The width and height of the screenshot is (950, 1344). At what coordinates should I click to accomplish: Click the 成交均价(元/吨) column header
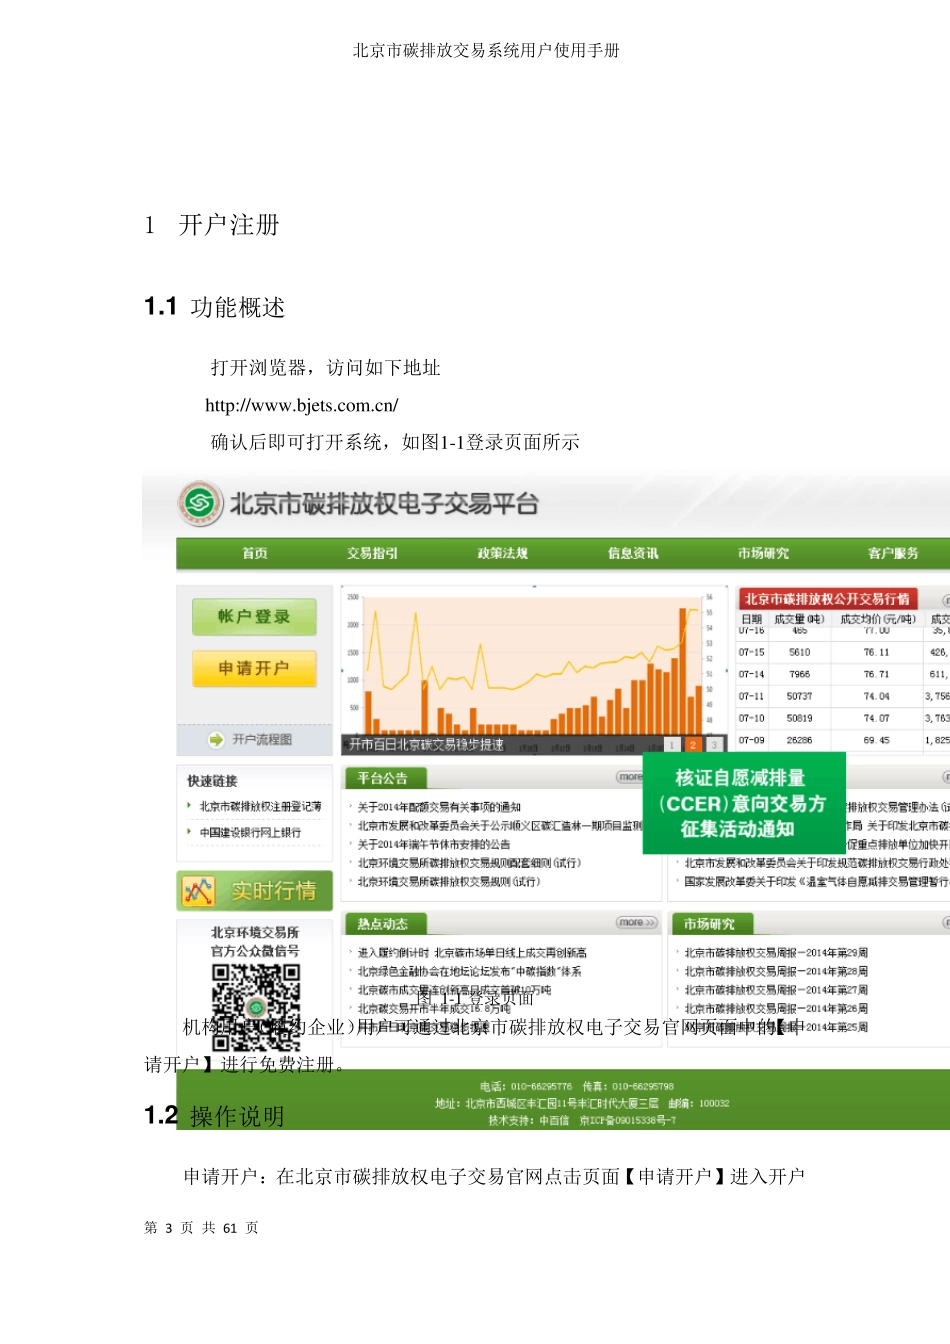(878, 619)
